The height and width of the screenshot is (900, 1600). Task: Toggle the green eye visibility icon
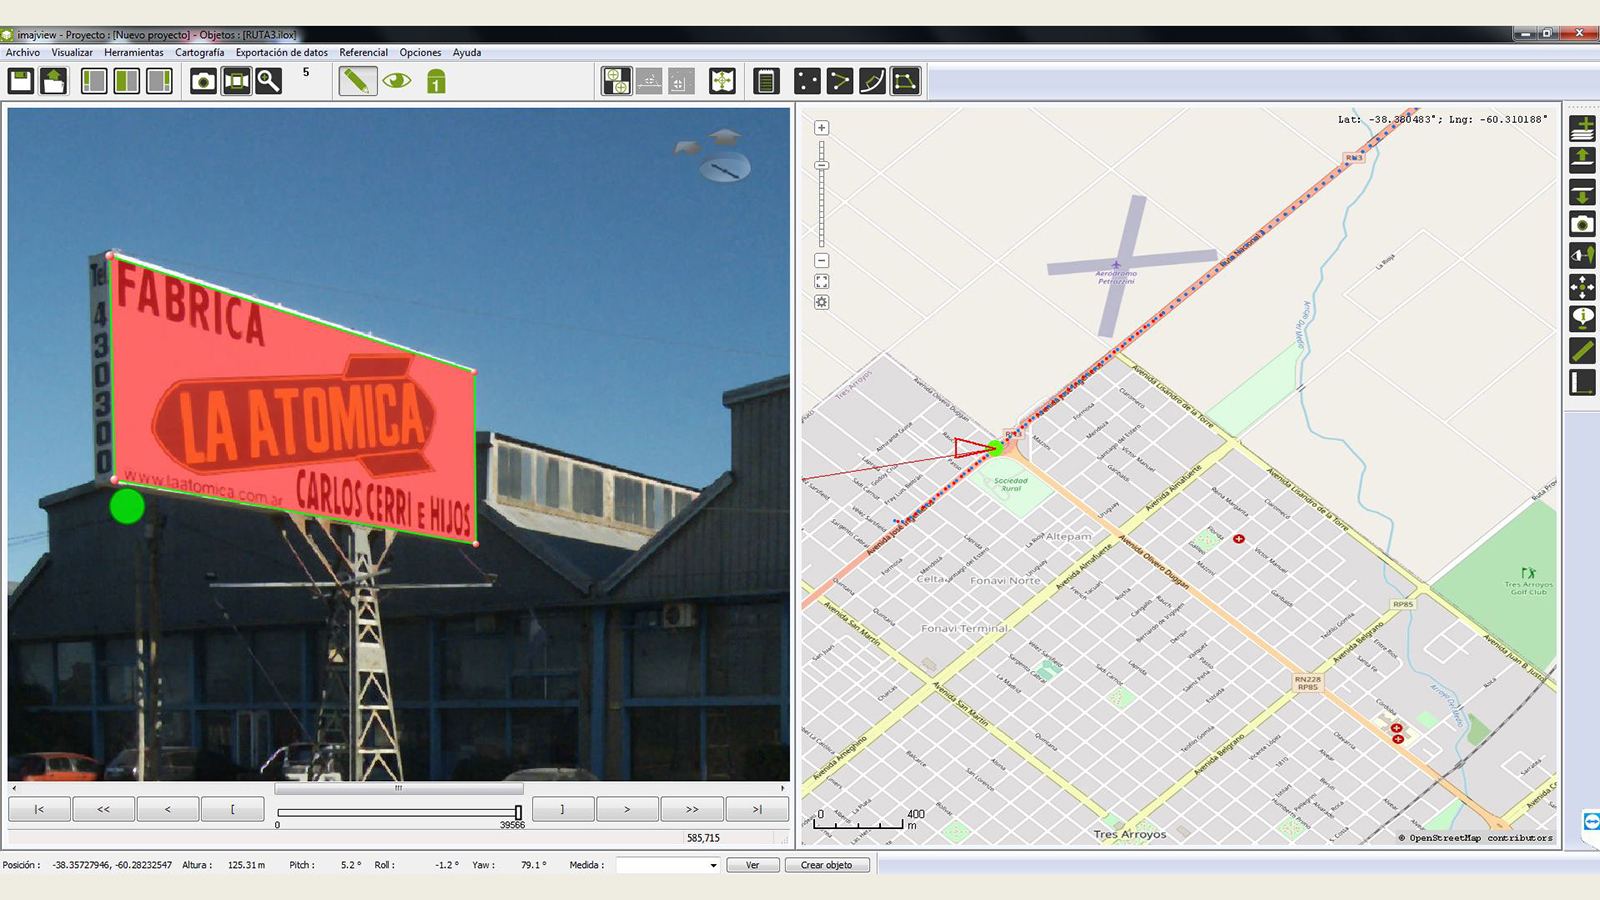click(x=397, y=81)
